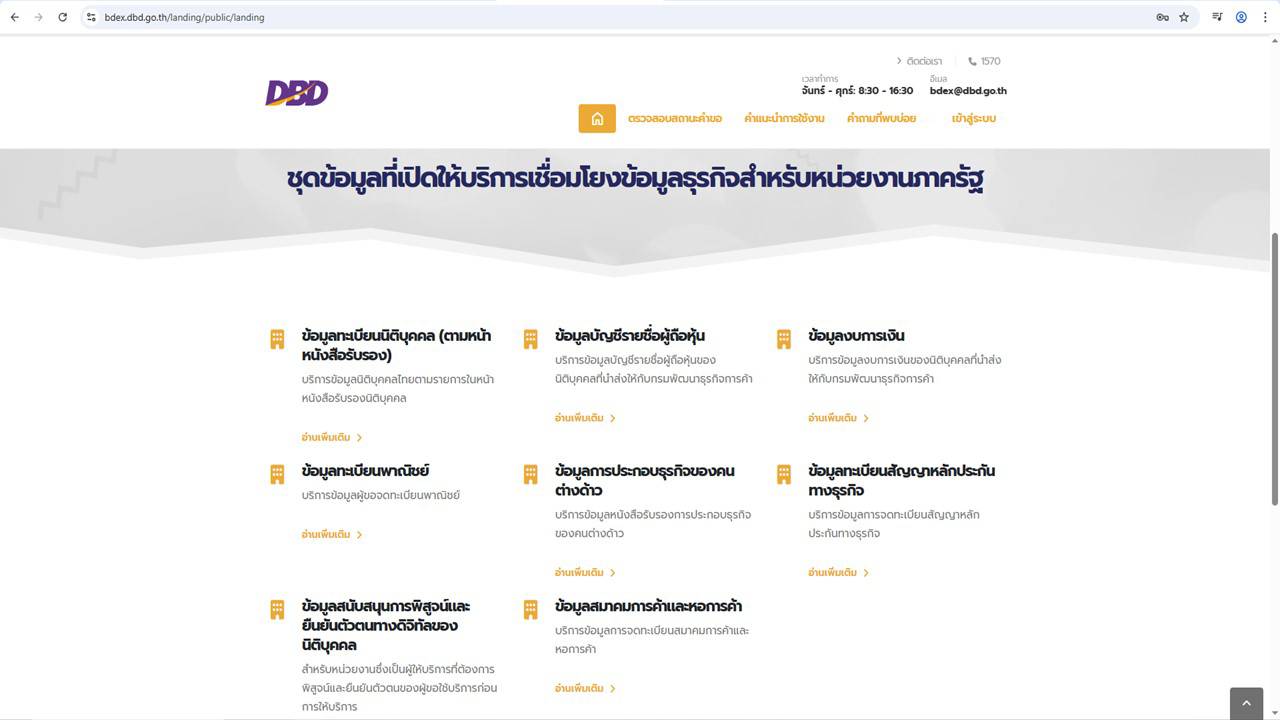The height and width of the screenshot is (720, 1280).
Task: Click the DBD logo
Action: click(296, 93)
